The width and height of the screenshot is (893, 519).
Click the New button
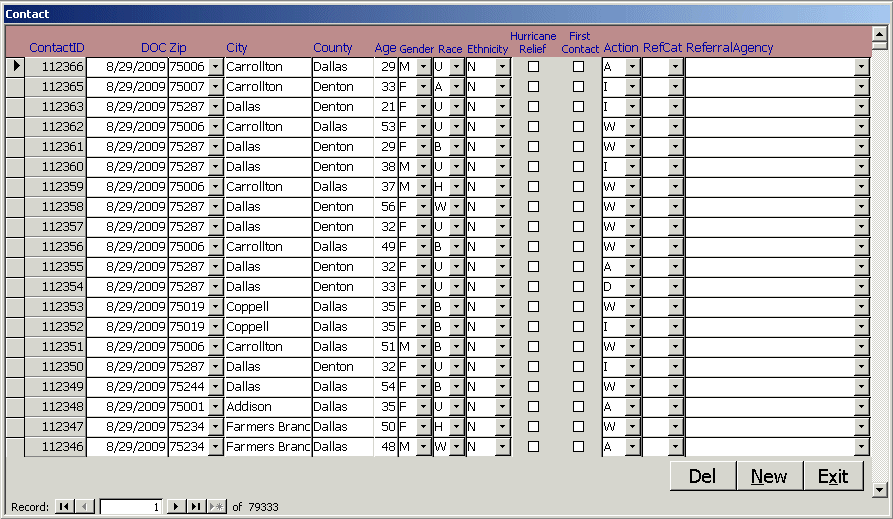pos(769,476)
